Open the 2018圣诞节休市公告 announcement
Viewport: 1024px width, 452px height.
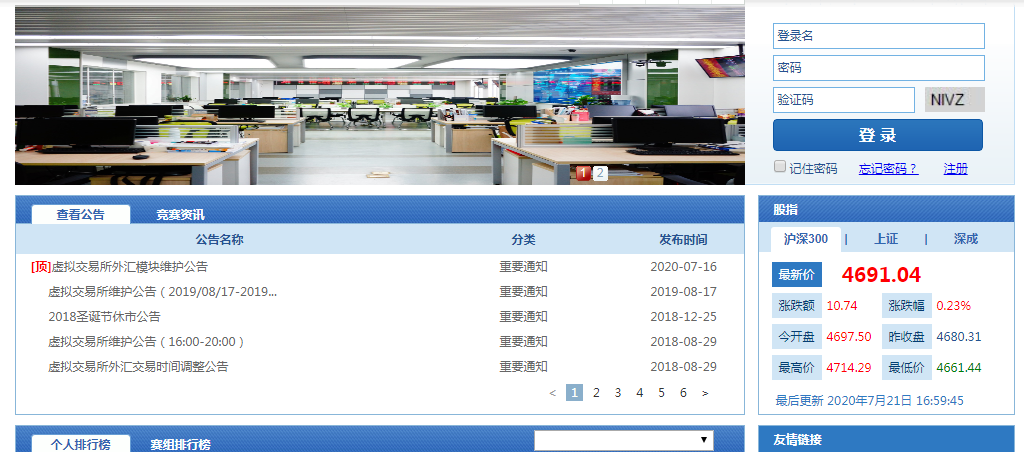(x=104, y=317)
